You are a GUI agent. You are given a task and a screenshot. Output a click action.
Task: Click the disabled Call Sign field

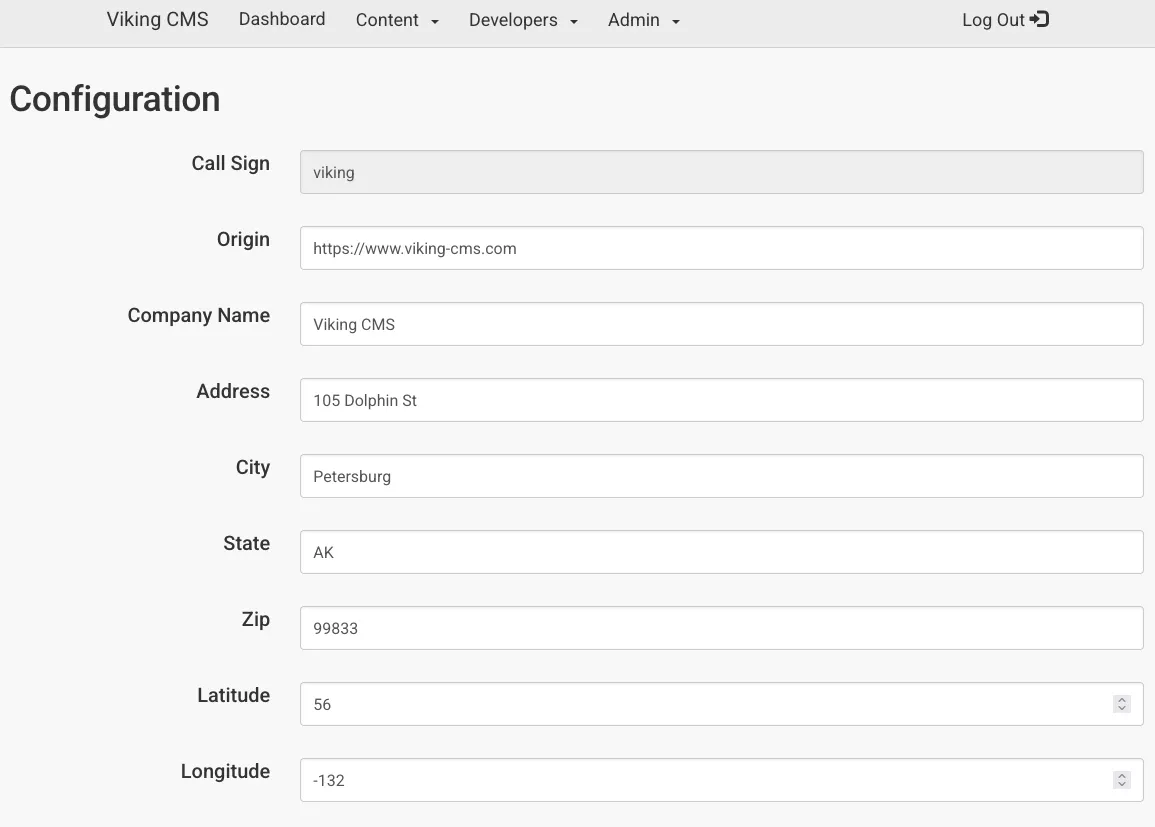[x=720, y=172]
